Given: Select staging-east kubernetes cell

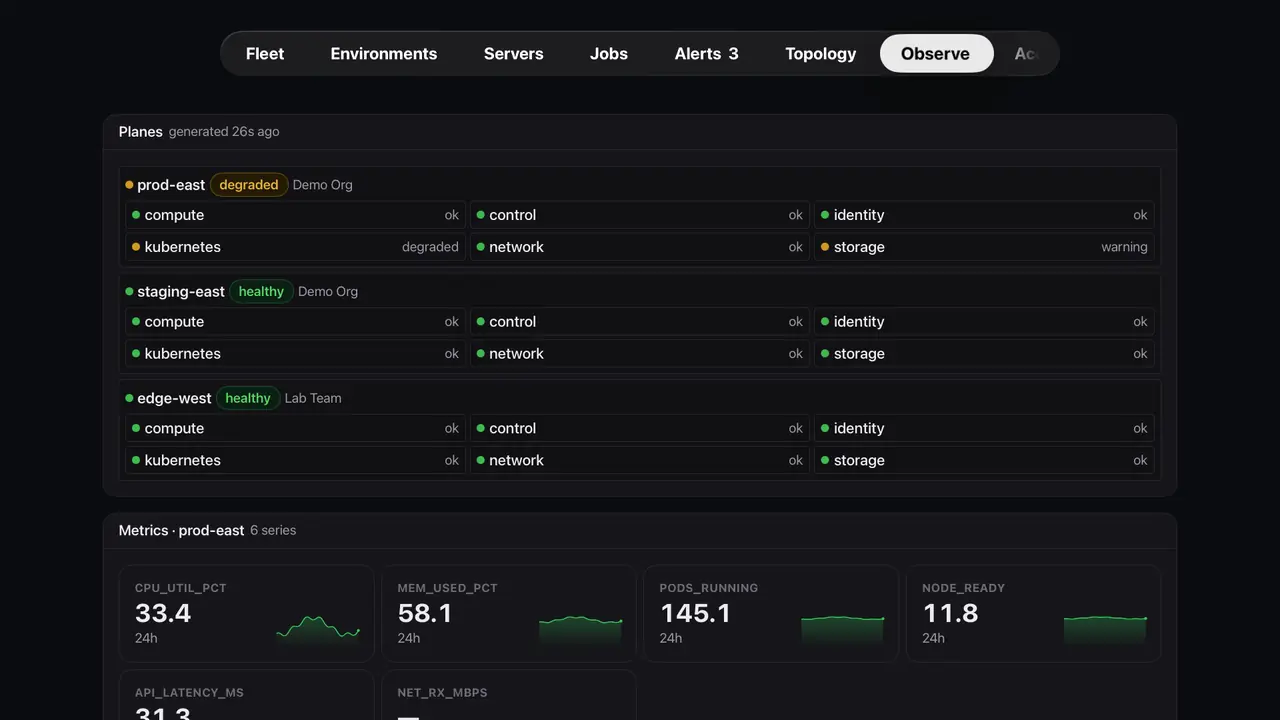Looking at the screenshot, I should tap(295, 354).
